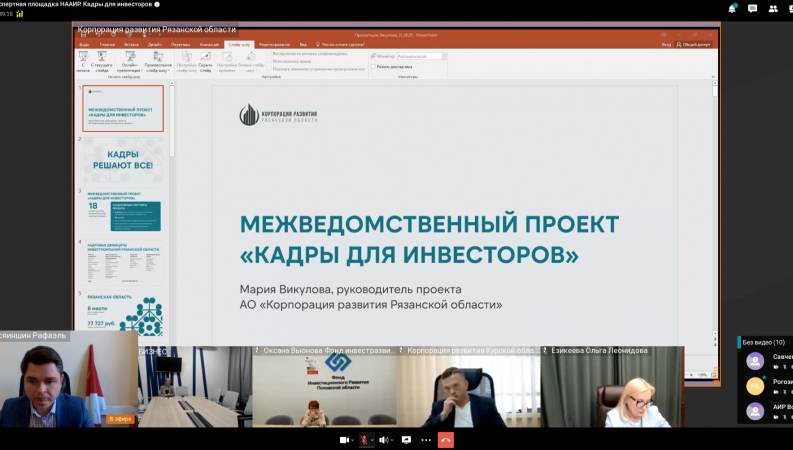Click the Tell me what to do field
The width and height of the screenshot is (793, 450).
tap(340, 44)
